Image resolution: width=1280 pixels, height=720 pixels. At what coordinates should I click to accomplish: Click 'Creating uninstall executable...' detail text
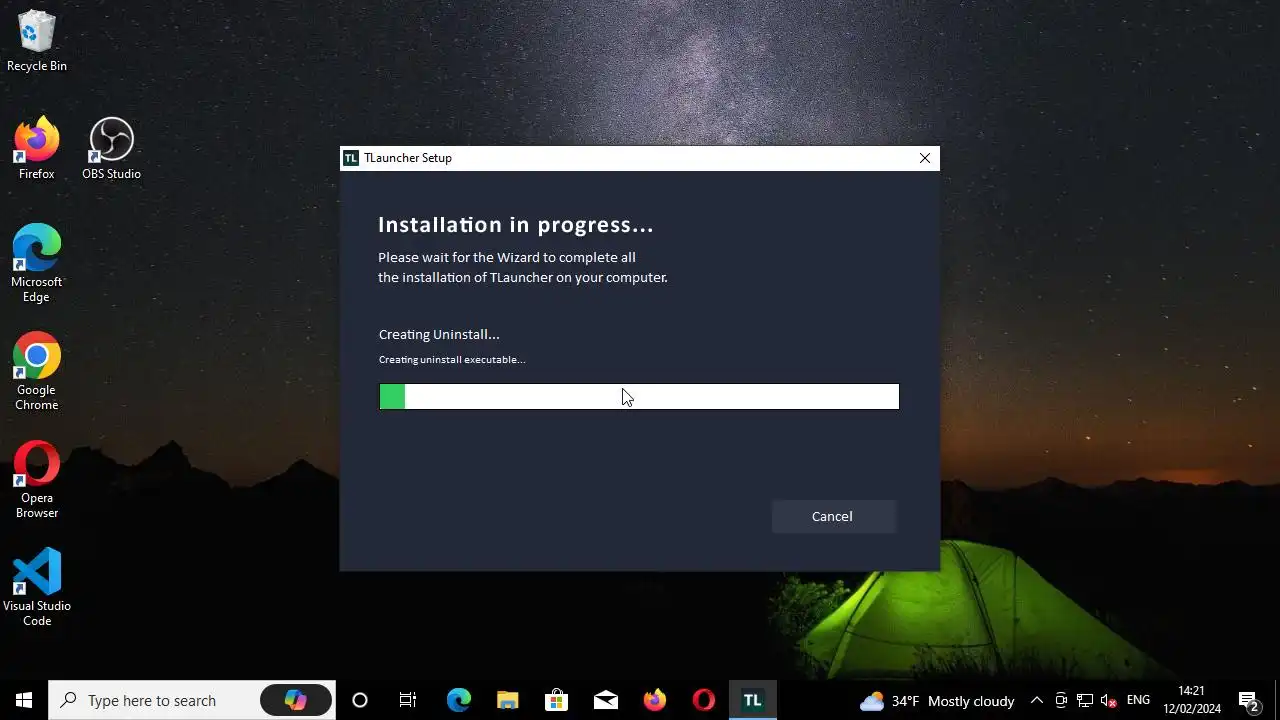[x=452, y=360]
